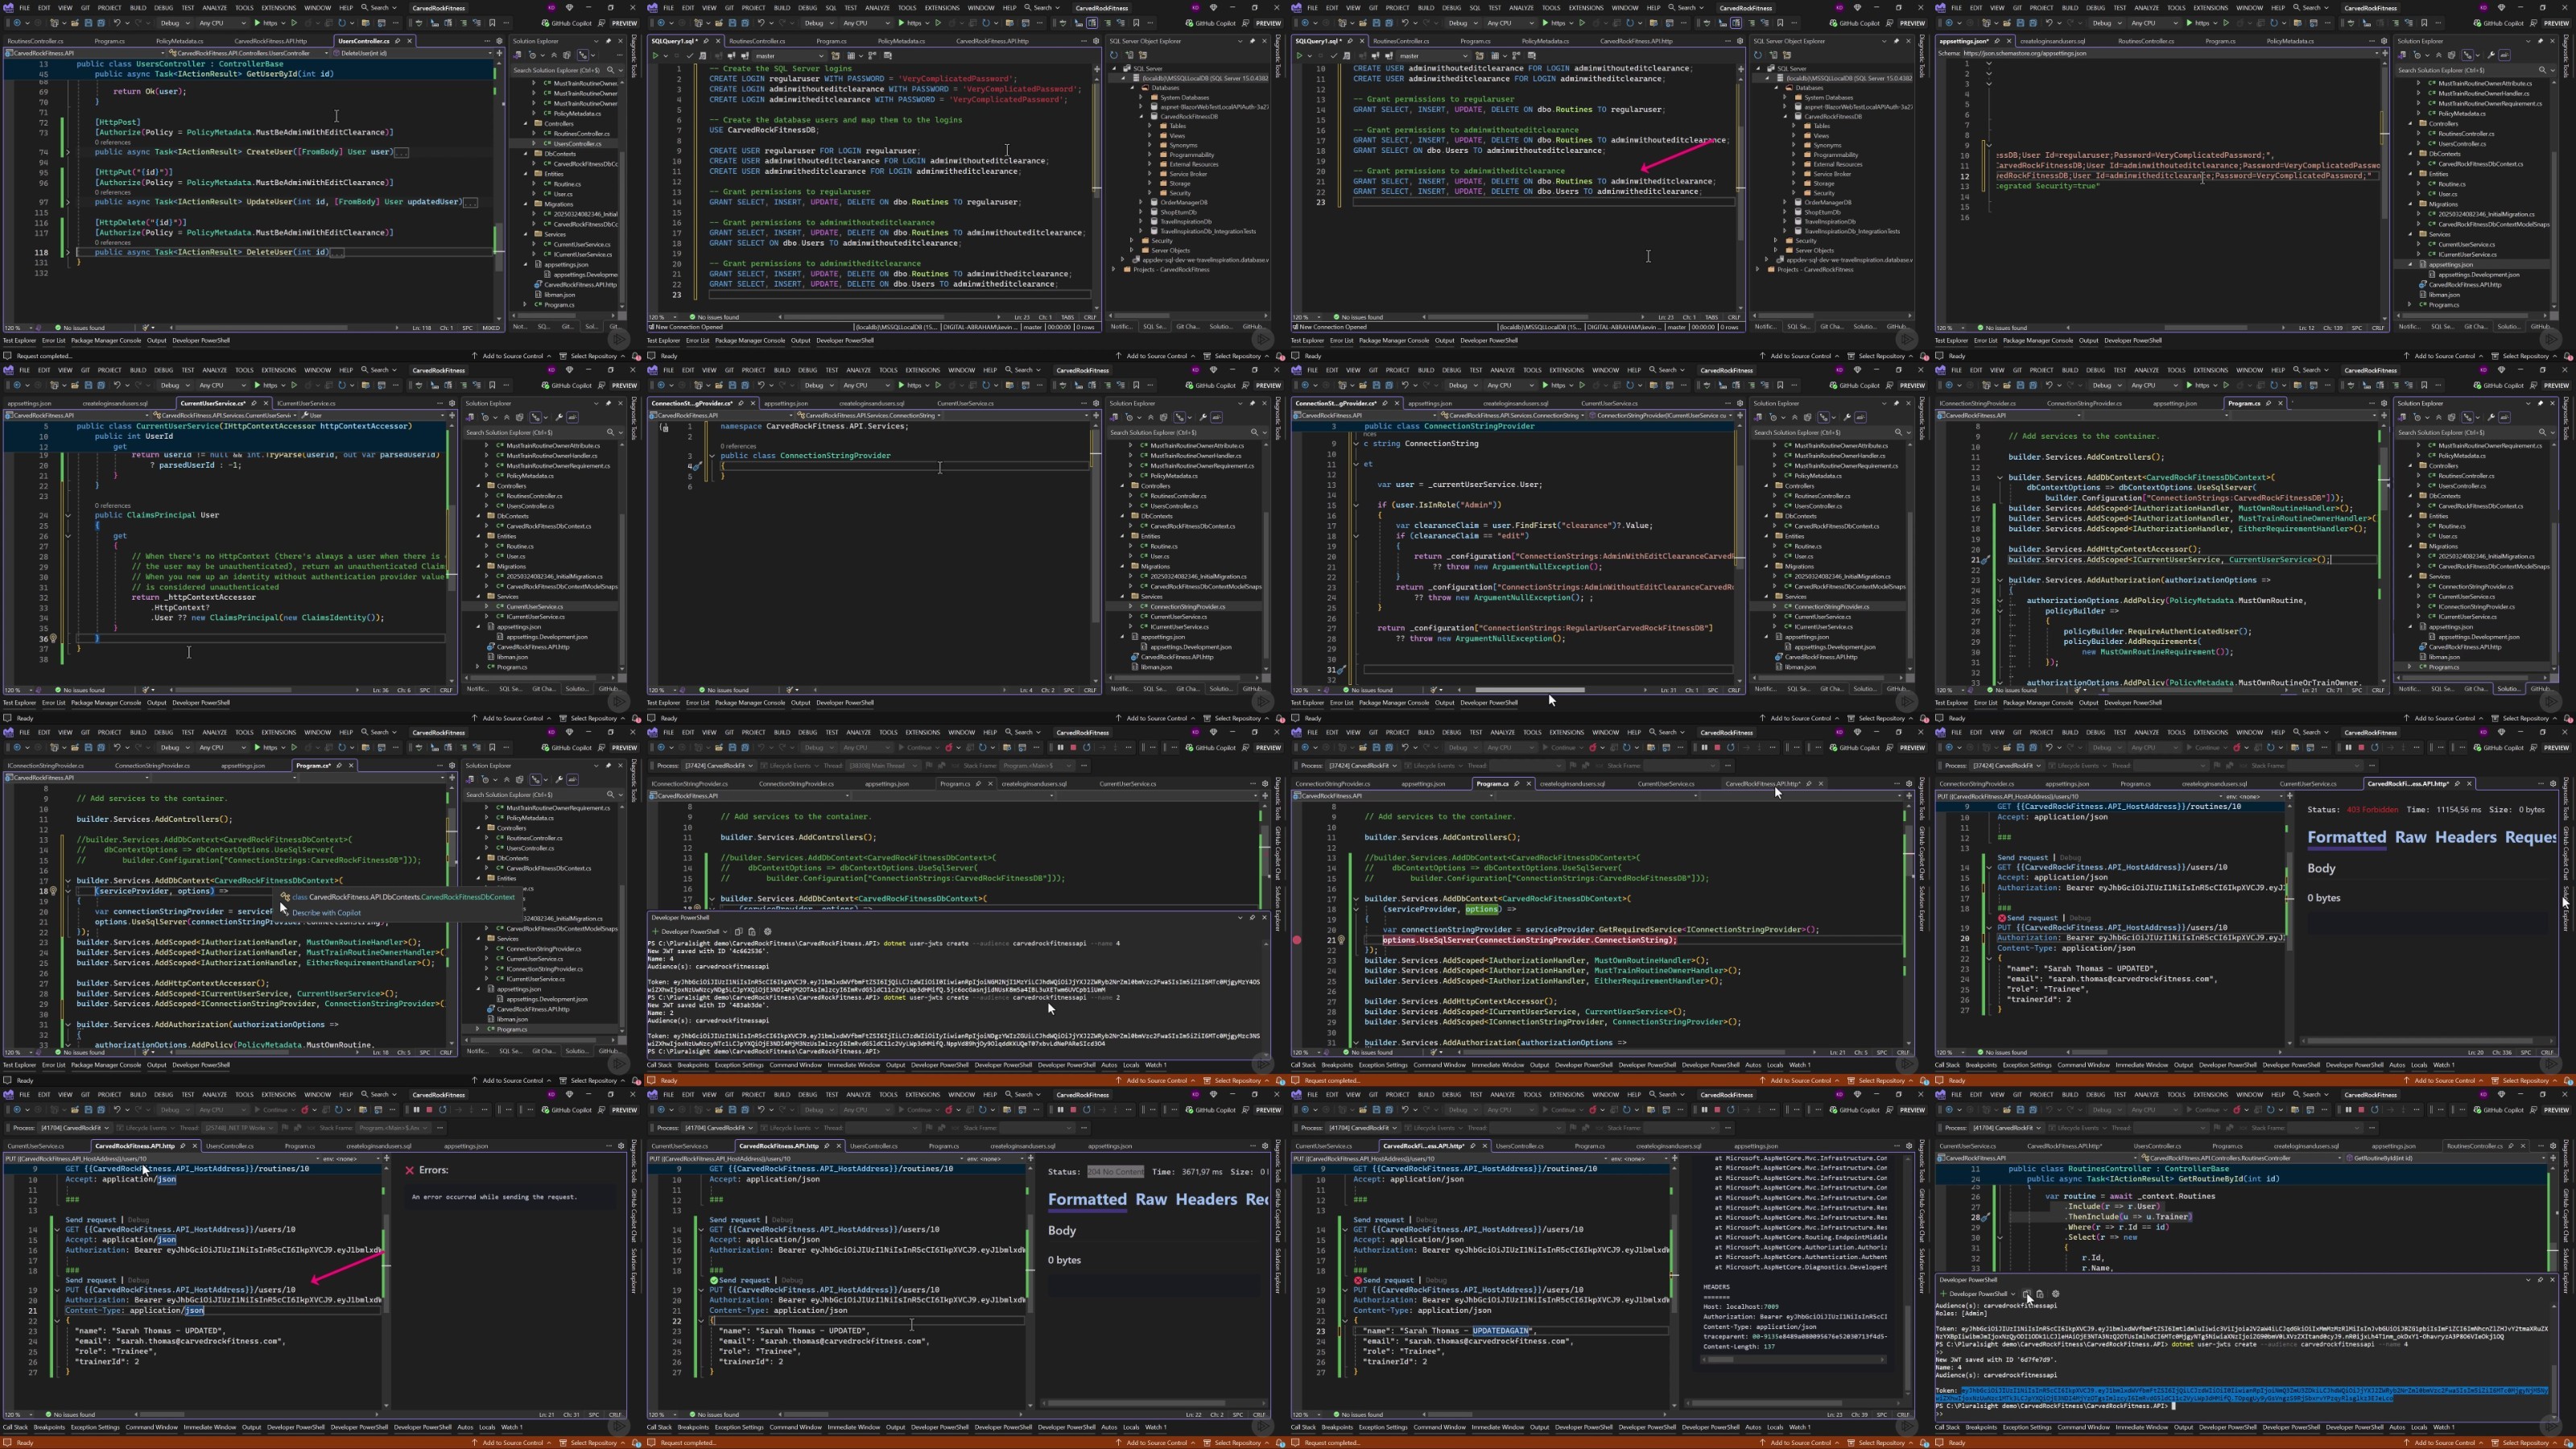Feedback icon beside GitHub Copilot in RoutinesController window
This screenshot has height=1449, width=2576.
point(2534,1109)
